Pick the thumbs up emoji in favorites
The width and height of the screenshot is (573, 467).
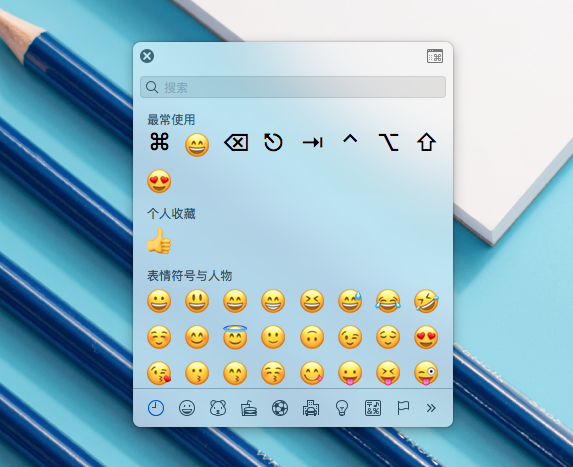[159, 241]
